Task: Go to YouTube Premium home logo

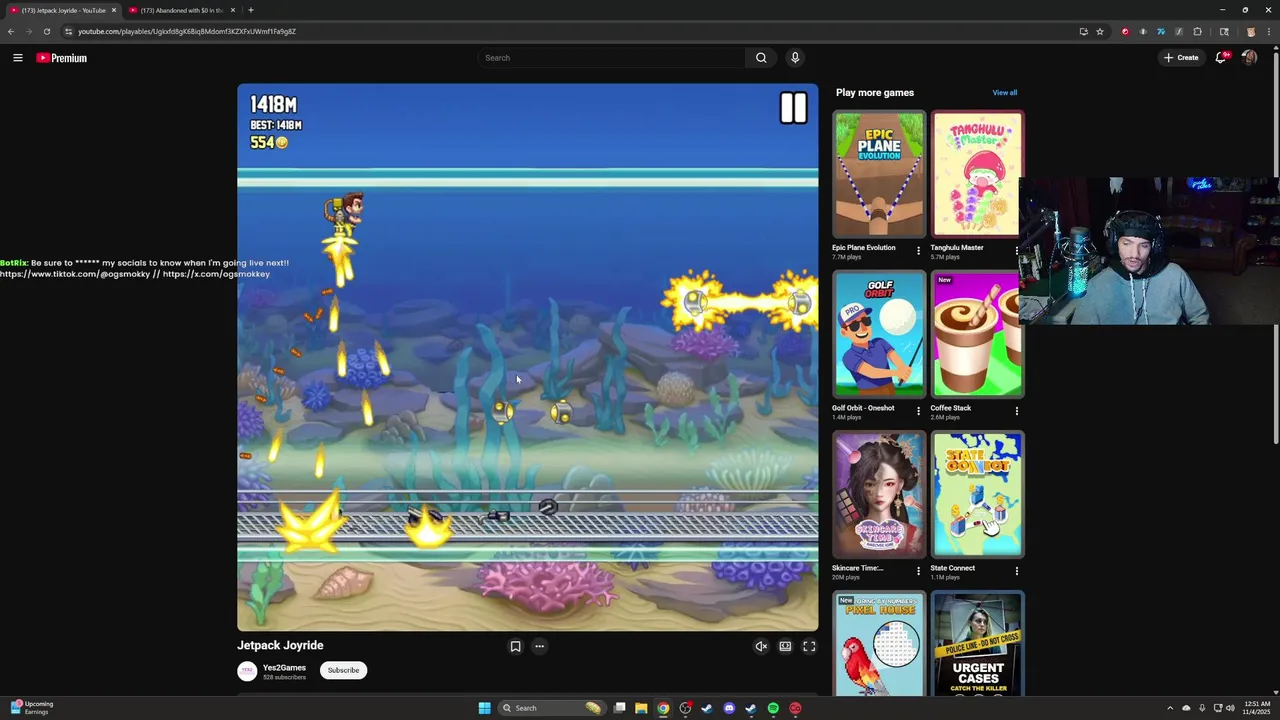Action: [62, 58]
